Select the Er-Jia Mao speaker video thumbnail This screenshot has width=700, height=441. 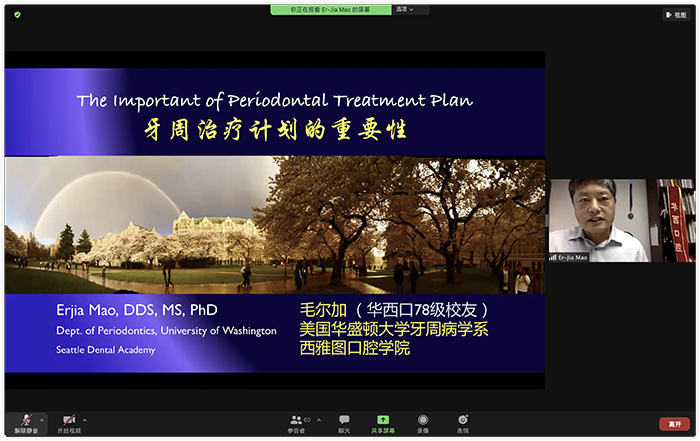[x=622, y=220]
